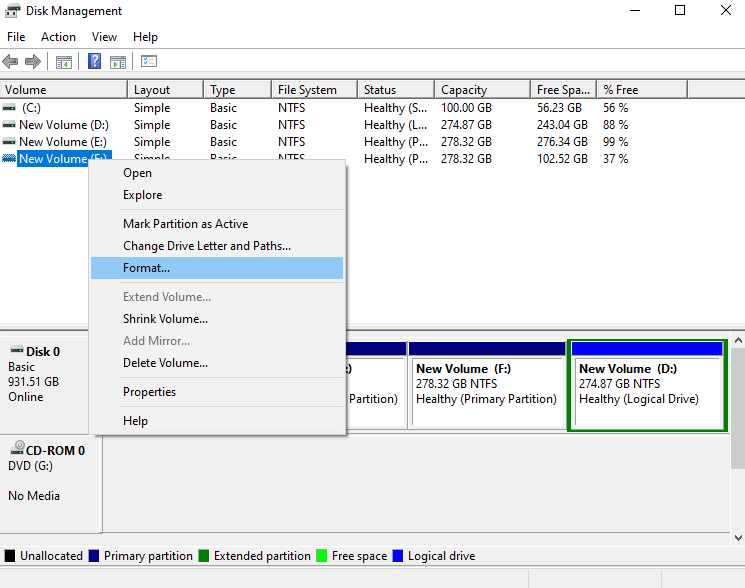Click the drive icon beside New Volume (E:)

[9, 142]
